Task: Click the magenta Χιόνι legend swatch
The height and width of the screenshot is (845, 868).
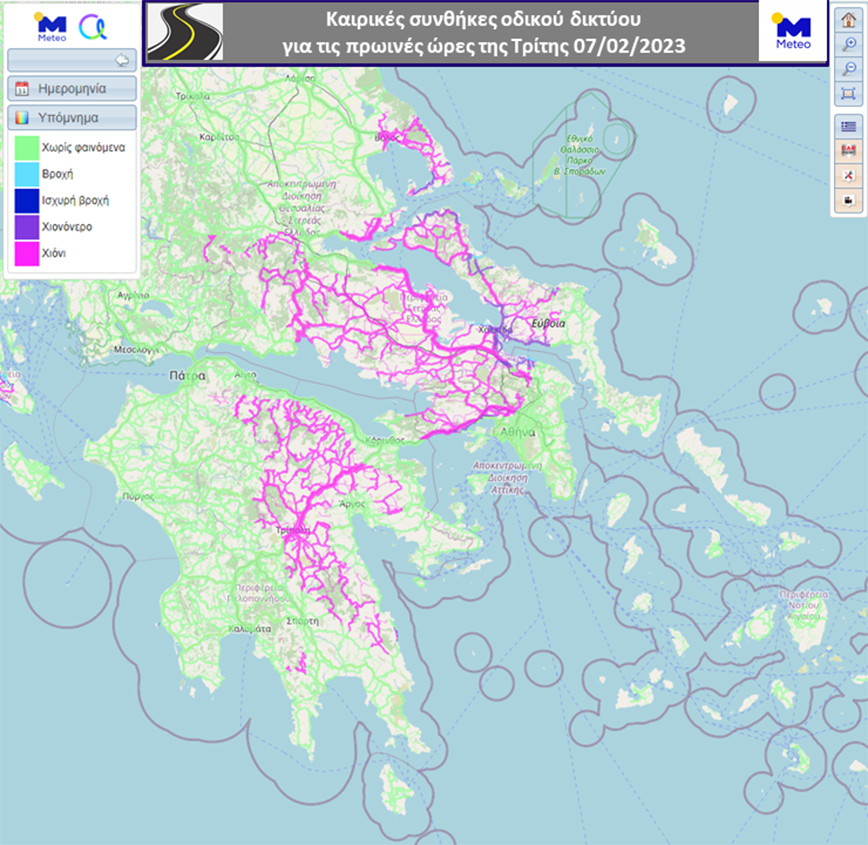Action: pos(25,254)
